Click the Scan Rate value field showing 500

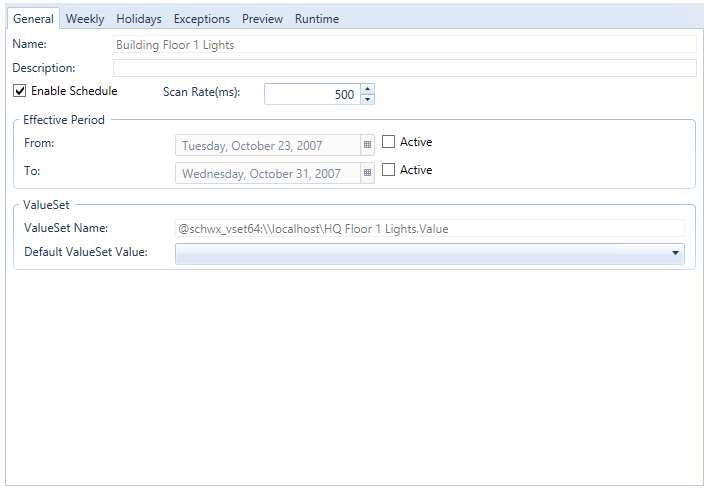pyautogui.click(x=312, y=94)
